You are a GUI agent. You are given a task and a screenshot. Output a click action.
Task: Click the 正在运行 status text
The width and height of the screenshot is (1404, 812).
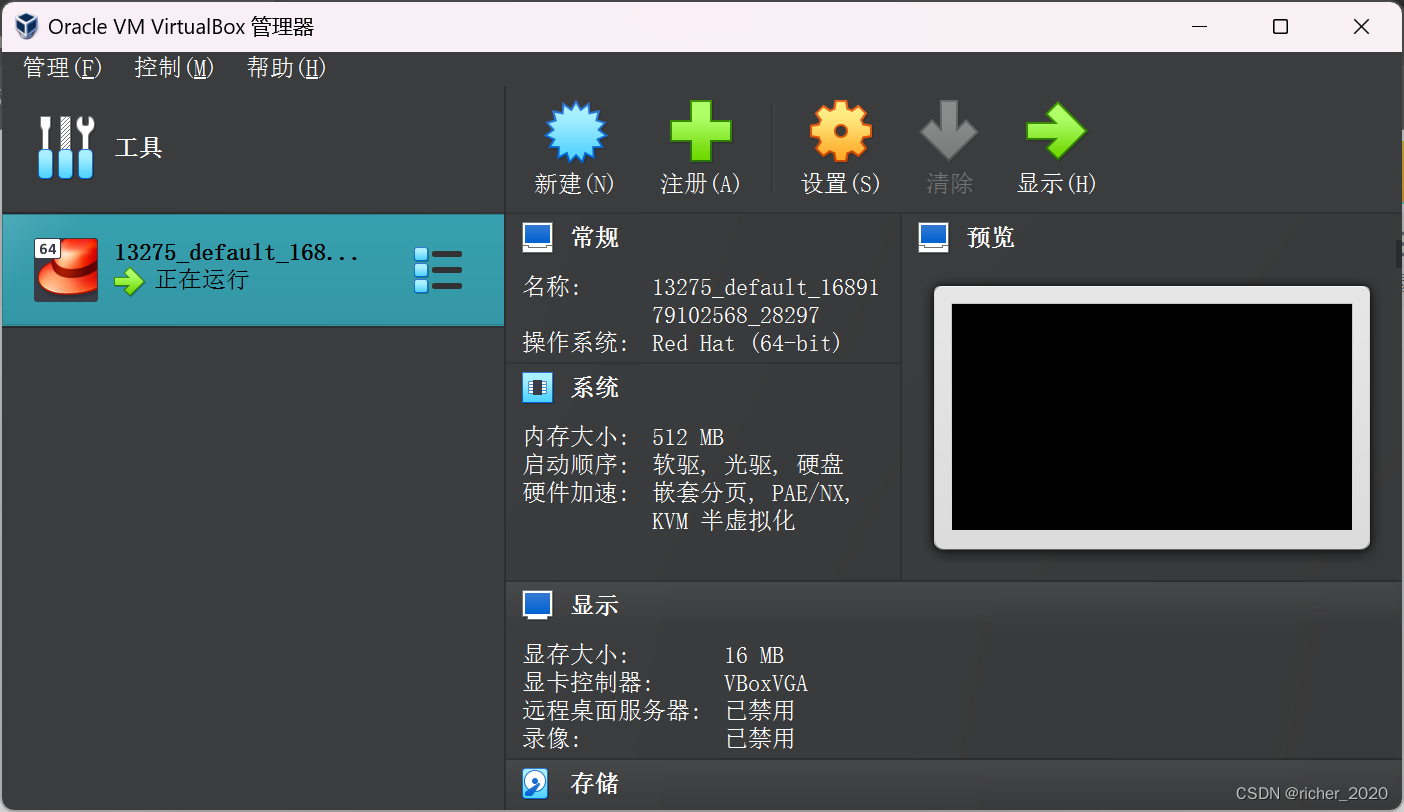pos(202,280)
